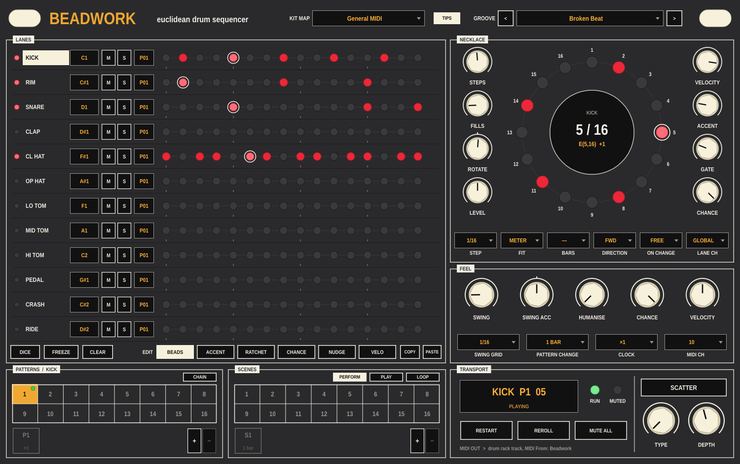Screen dimensions: 740x464
Task: Open the Kit Map General MIDI dropdown
Action: (368, 18)
